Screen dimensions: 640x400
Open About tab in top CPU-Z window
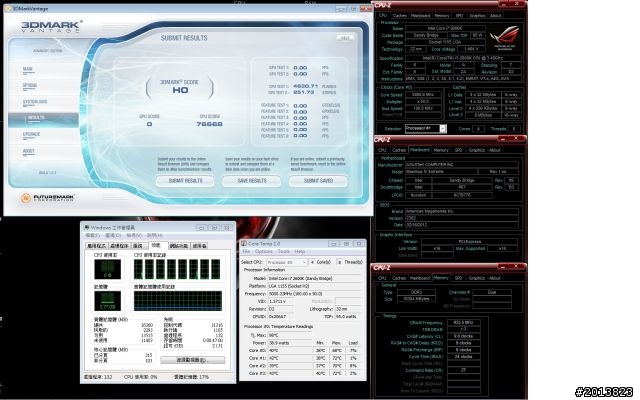(x=496, y=16)
